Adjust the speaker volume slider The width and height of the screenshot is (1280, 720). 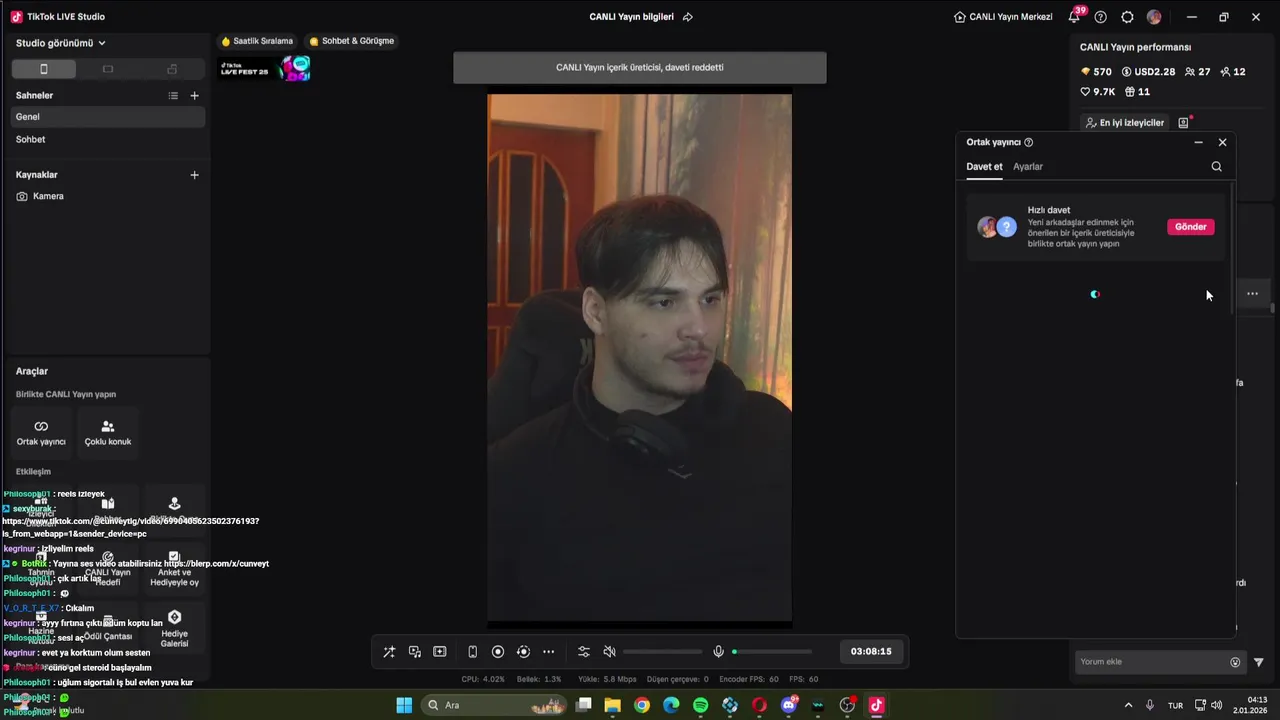(x=661, y=652)
